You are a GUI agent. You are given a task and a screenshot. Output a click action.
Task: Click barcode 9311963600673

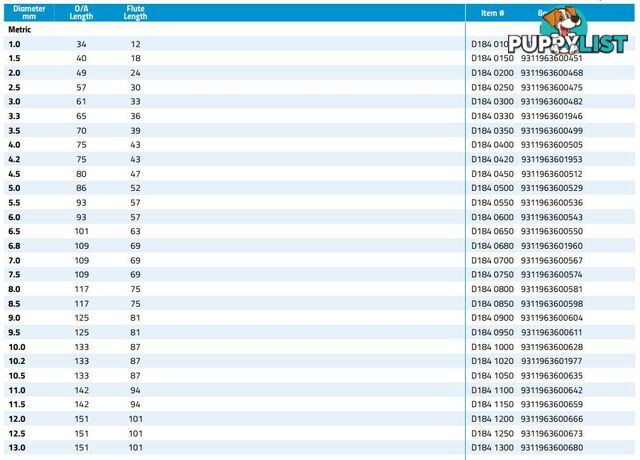pyautogui.click(x=551, y=434)
